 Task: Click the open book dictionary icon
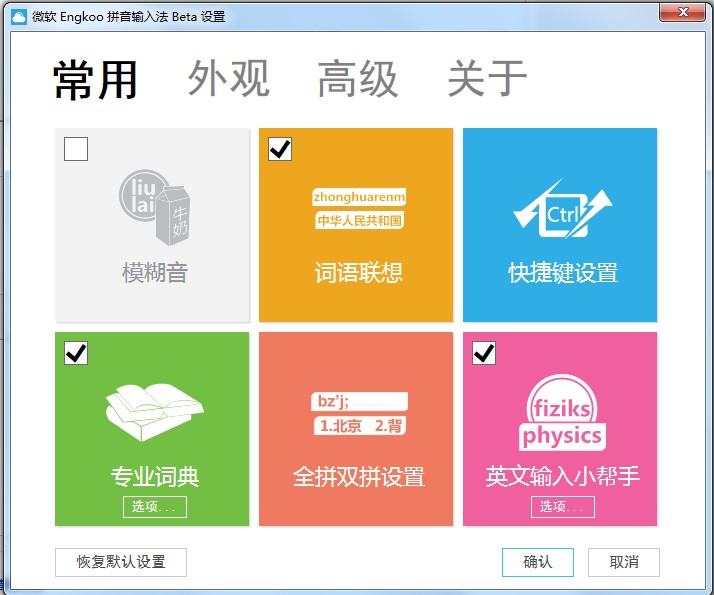154,412
